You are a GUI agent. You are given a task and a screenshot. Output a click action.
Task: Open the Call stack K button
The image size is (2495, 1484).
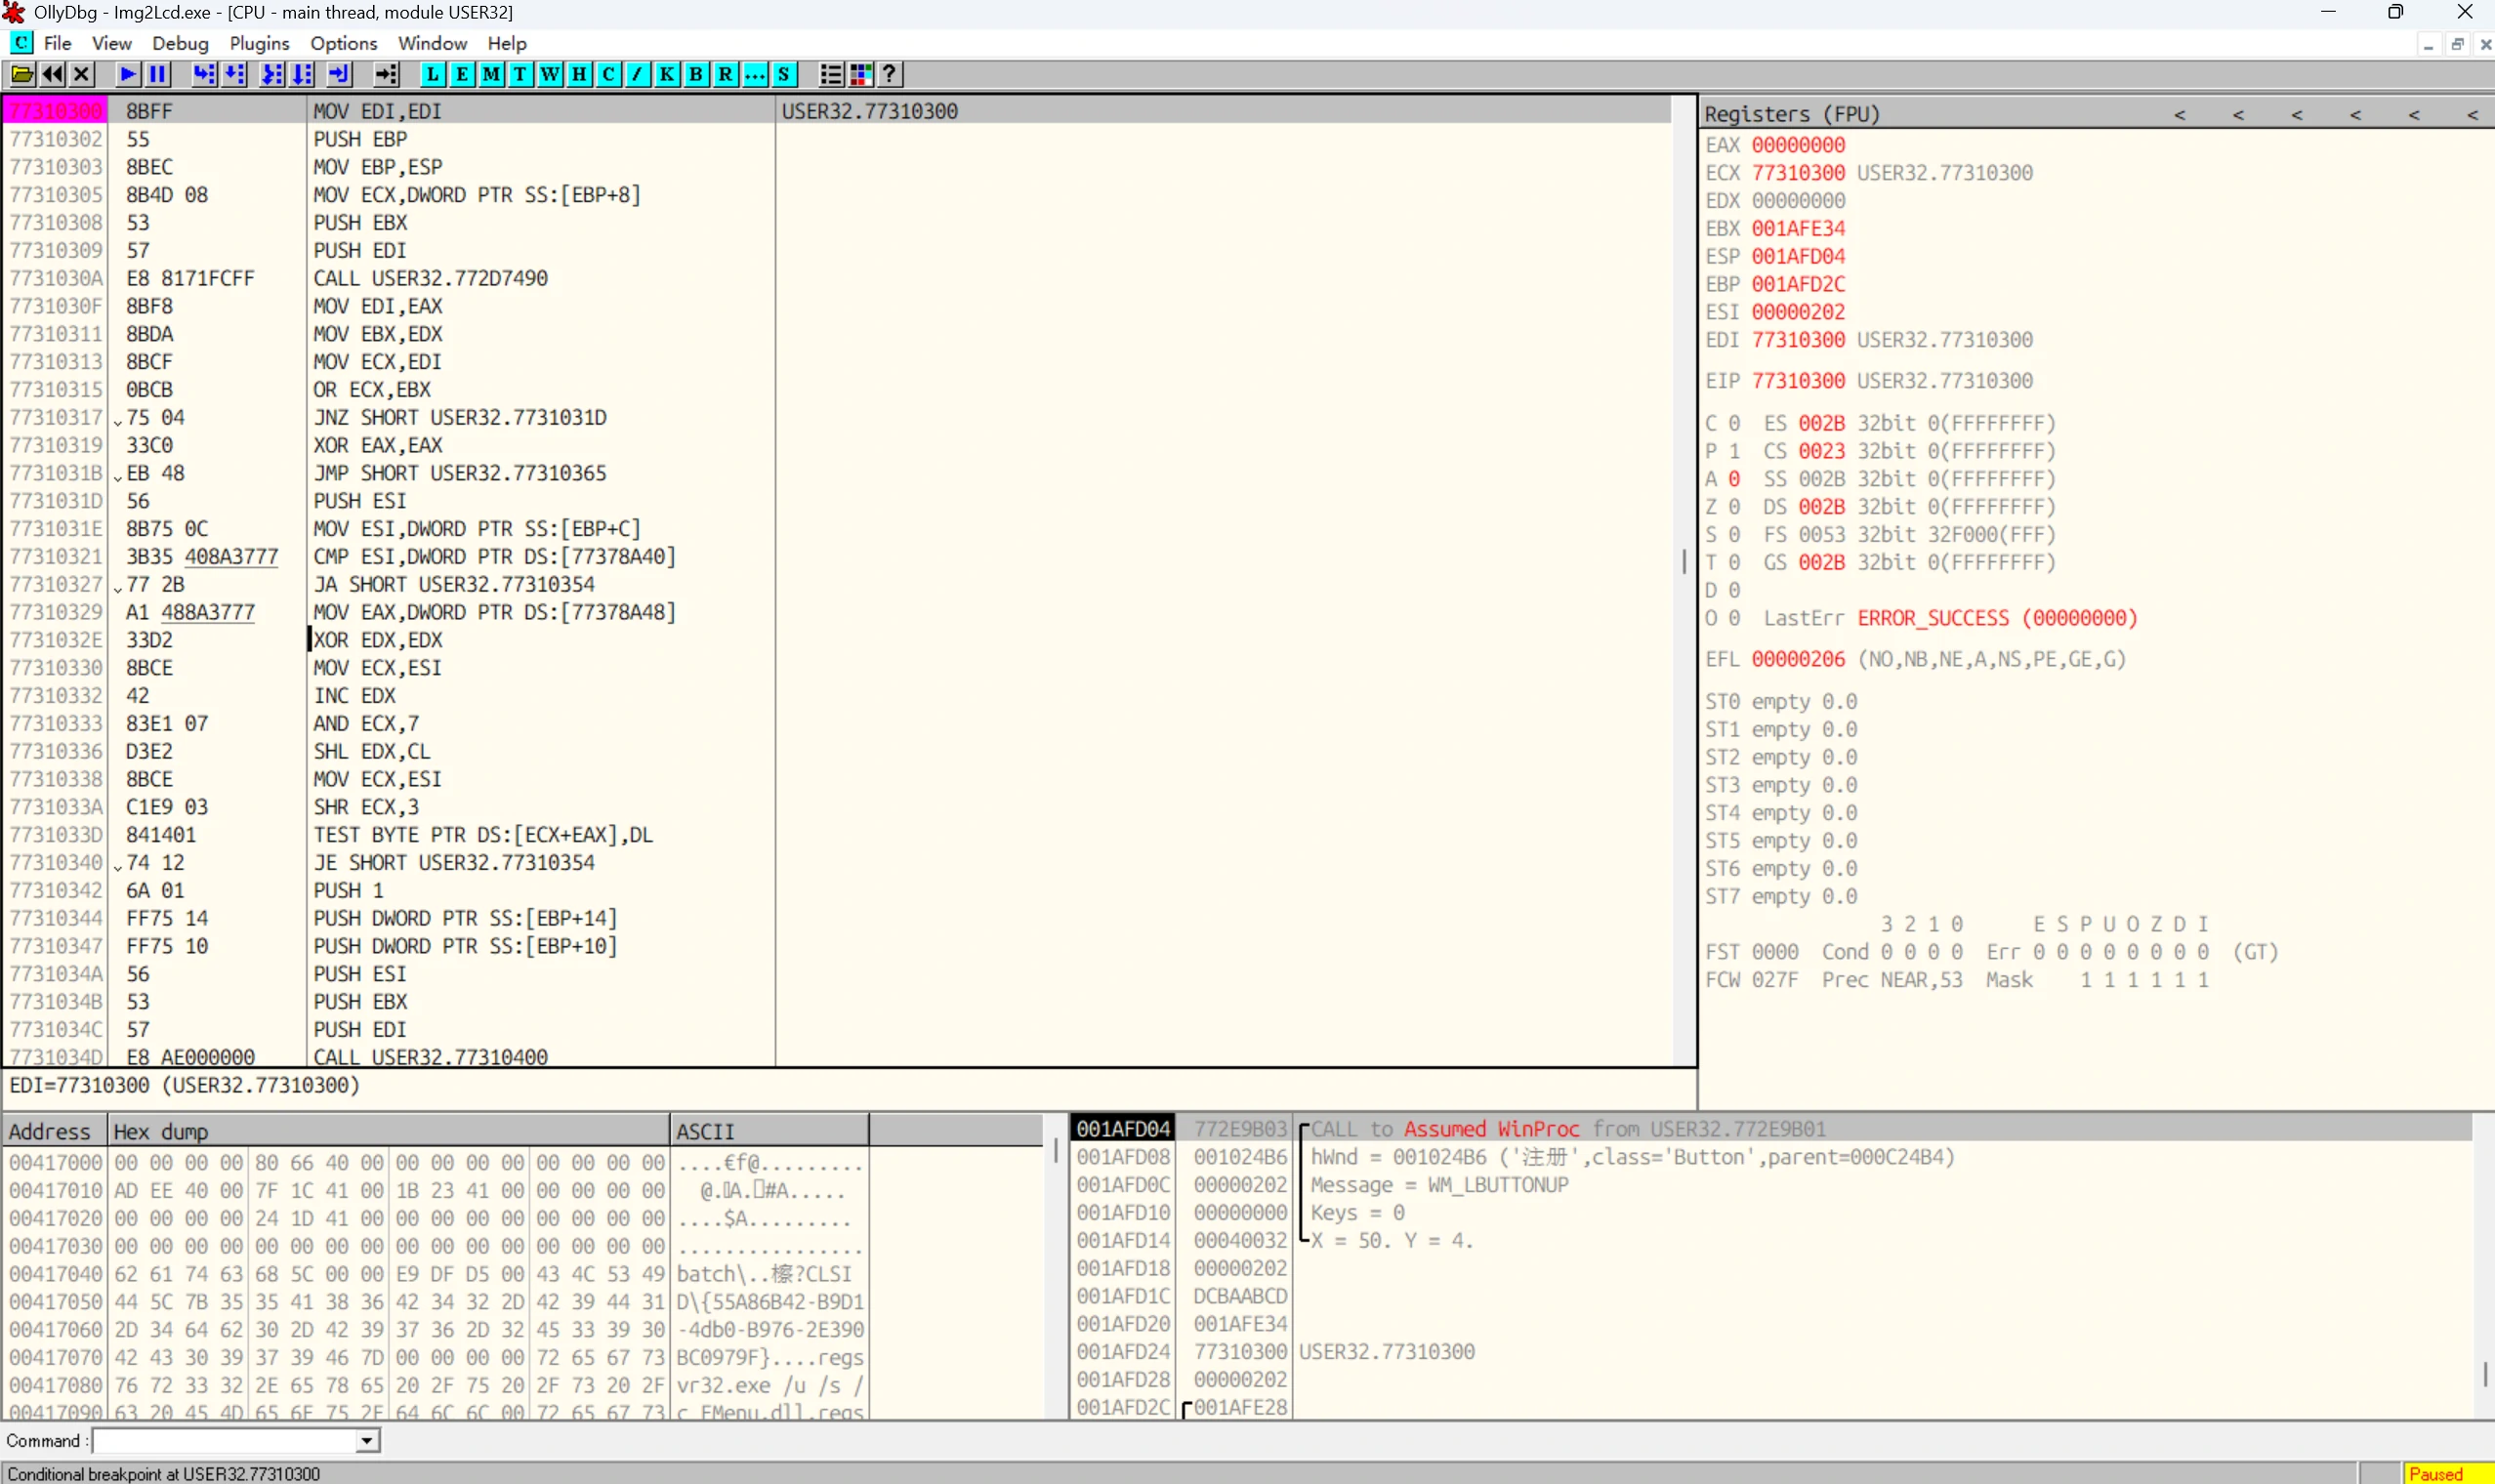(667, 74)
